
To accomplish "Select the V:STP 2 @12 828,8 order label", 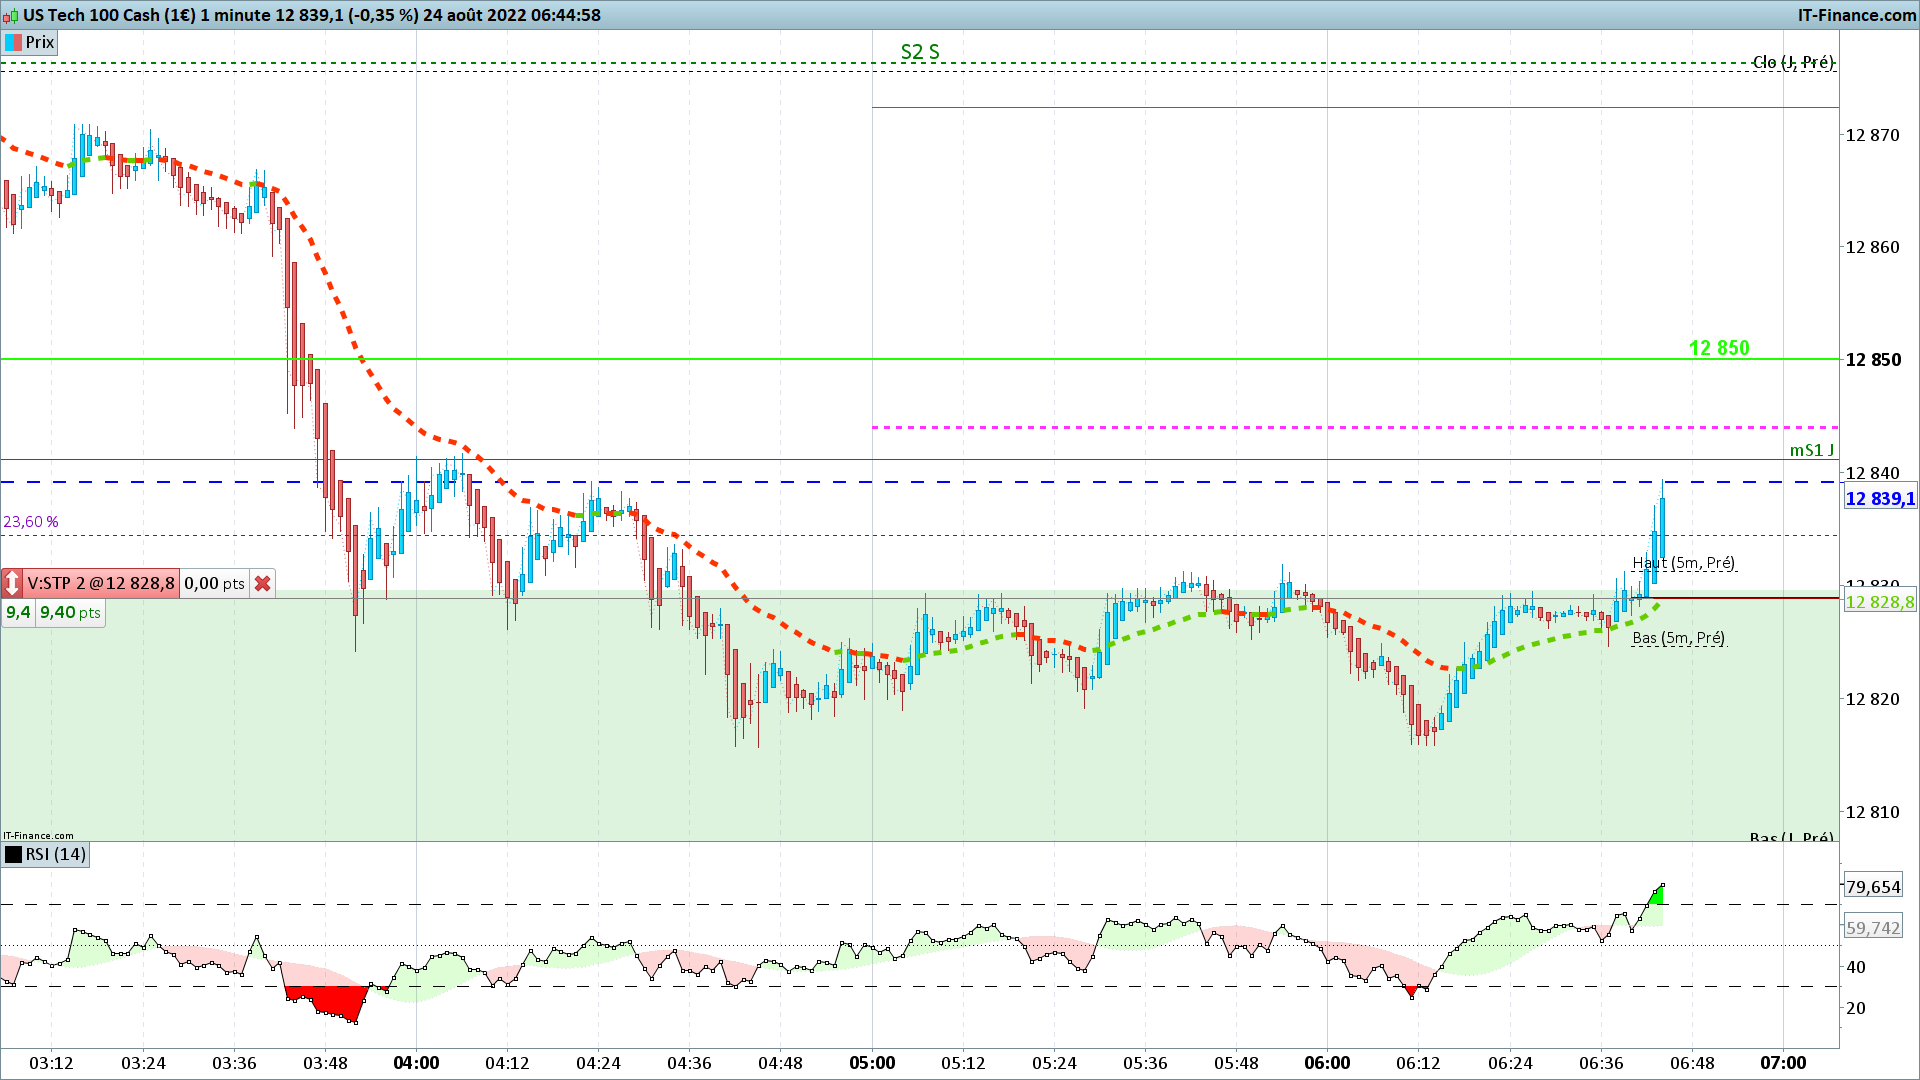I will [x=101, y=583].
